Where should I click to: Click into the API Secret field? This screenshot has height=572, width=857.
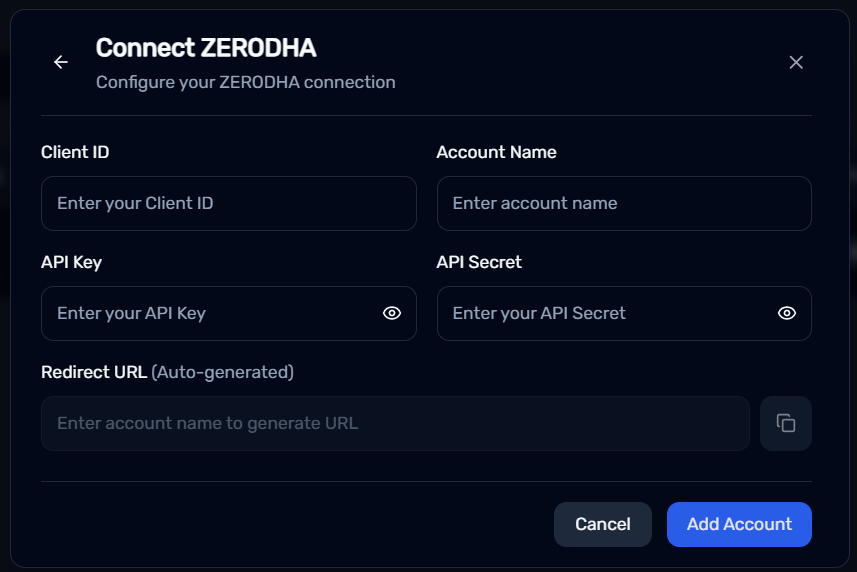624,314
